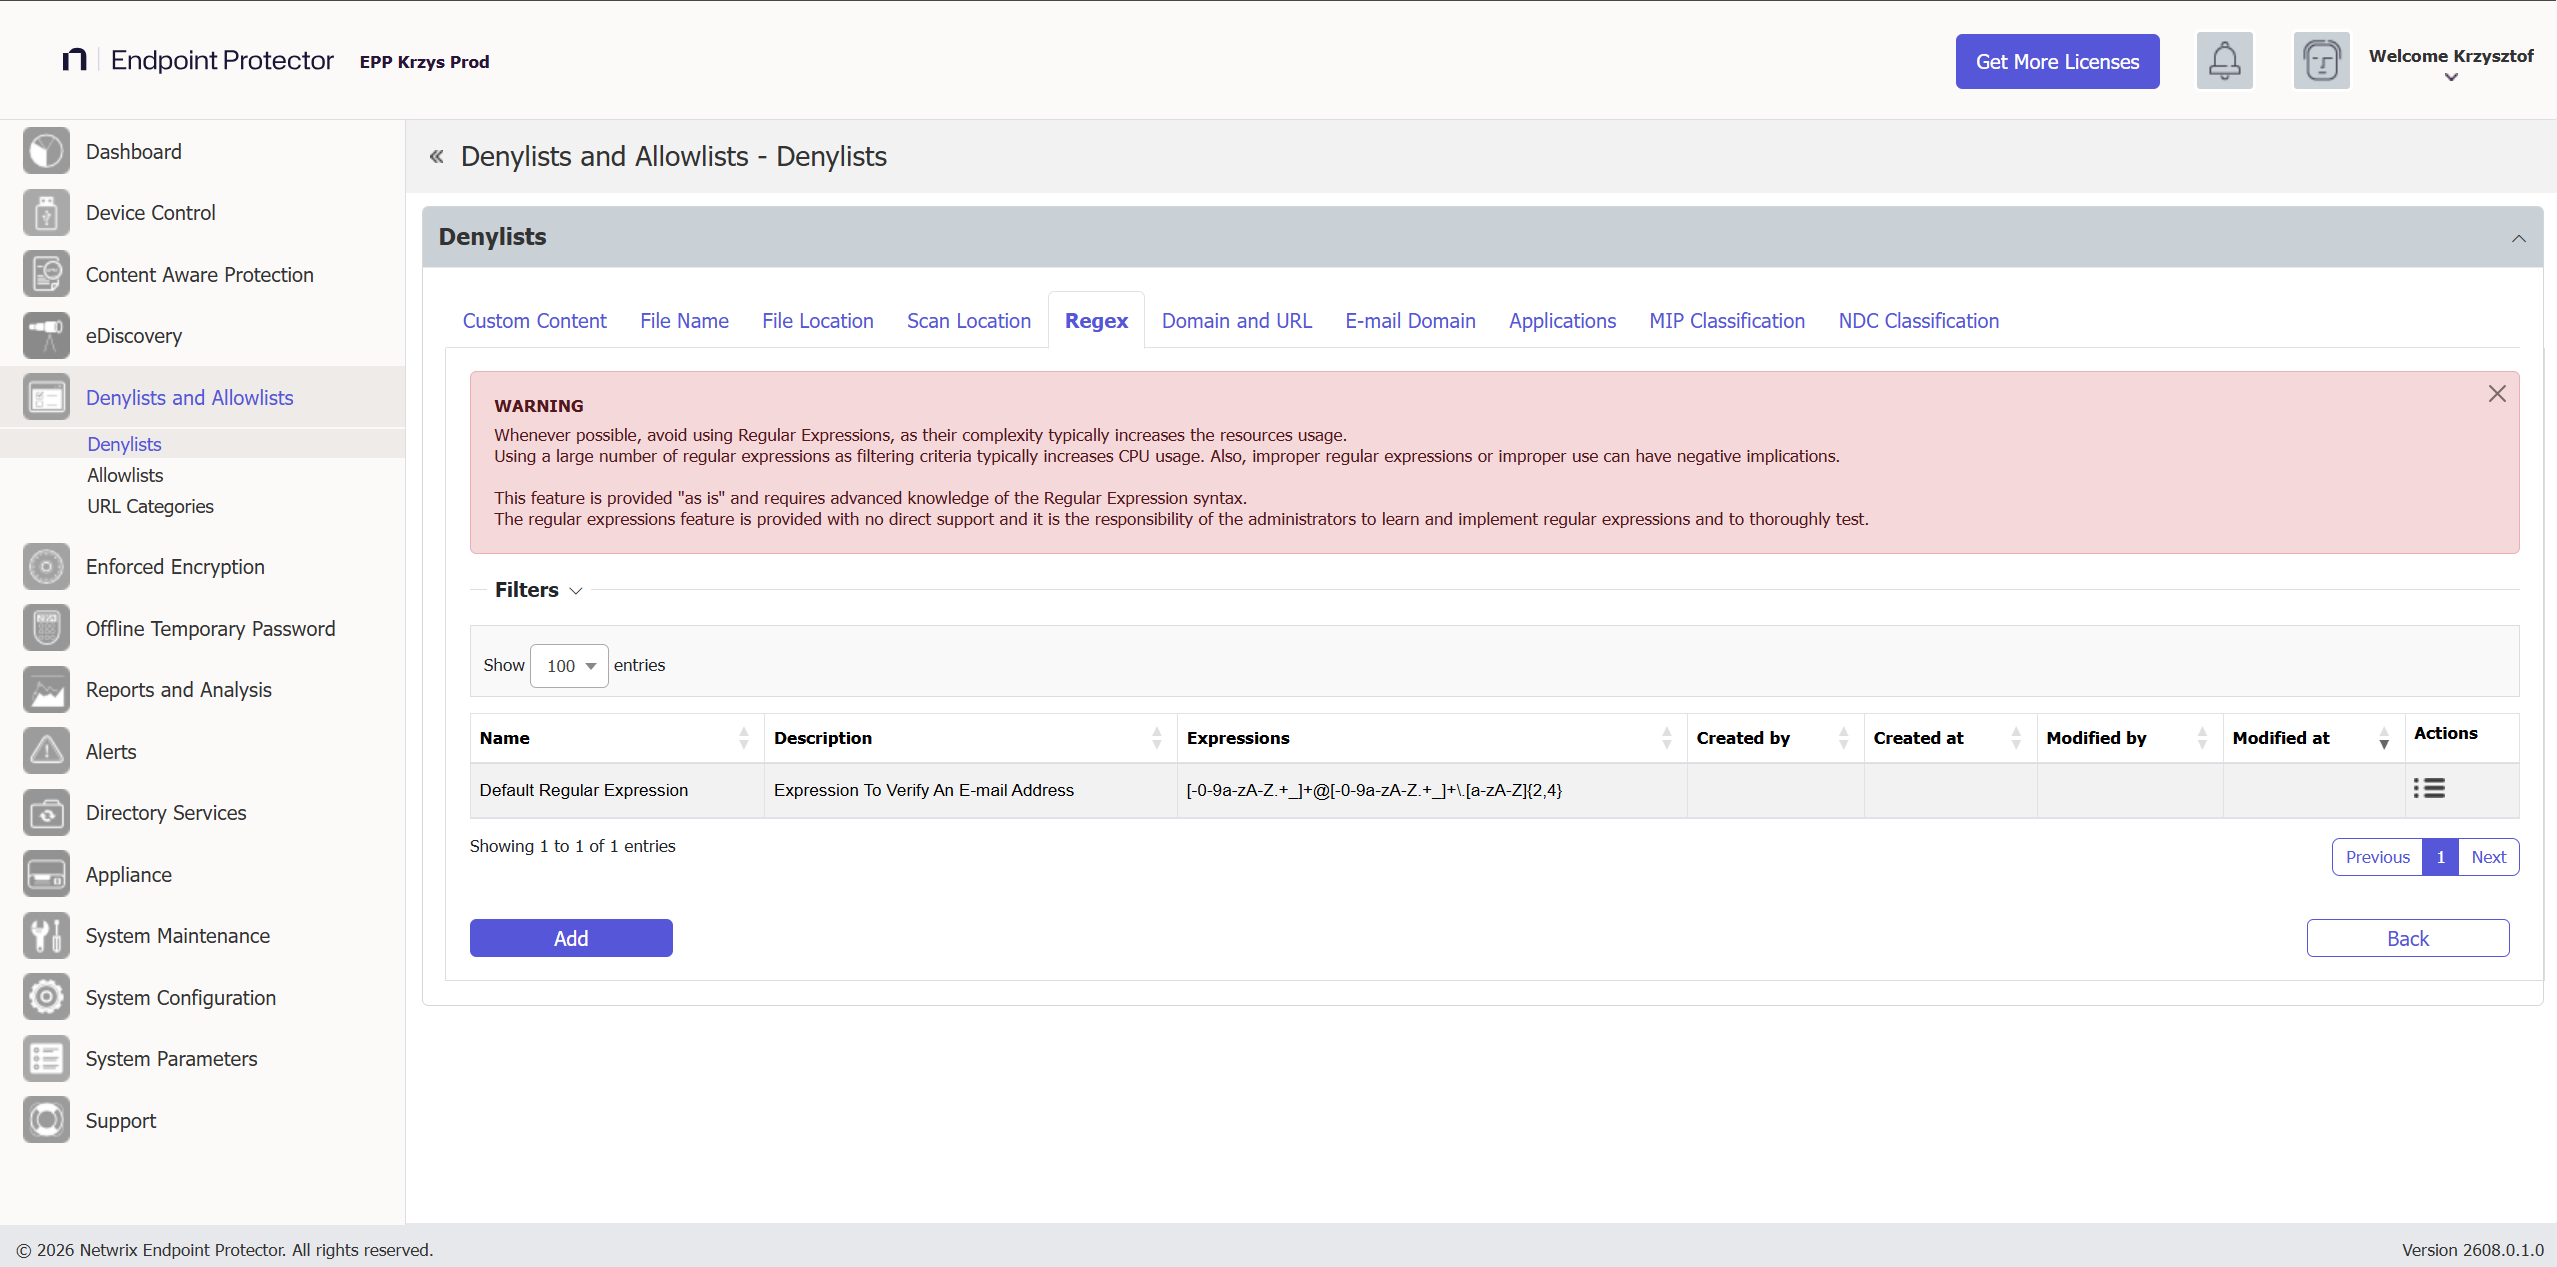Expand the Filters section

pyautogui.click(x=538, y=590)
